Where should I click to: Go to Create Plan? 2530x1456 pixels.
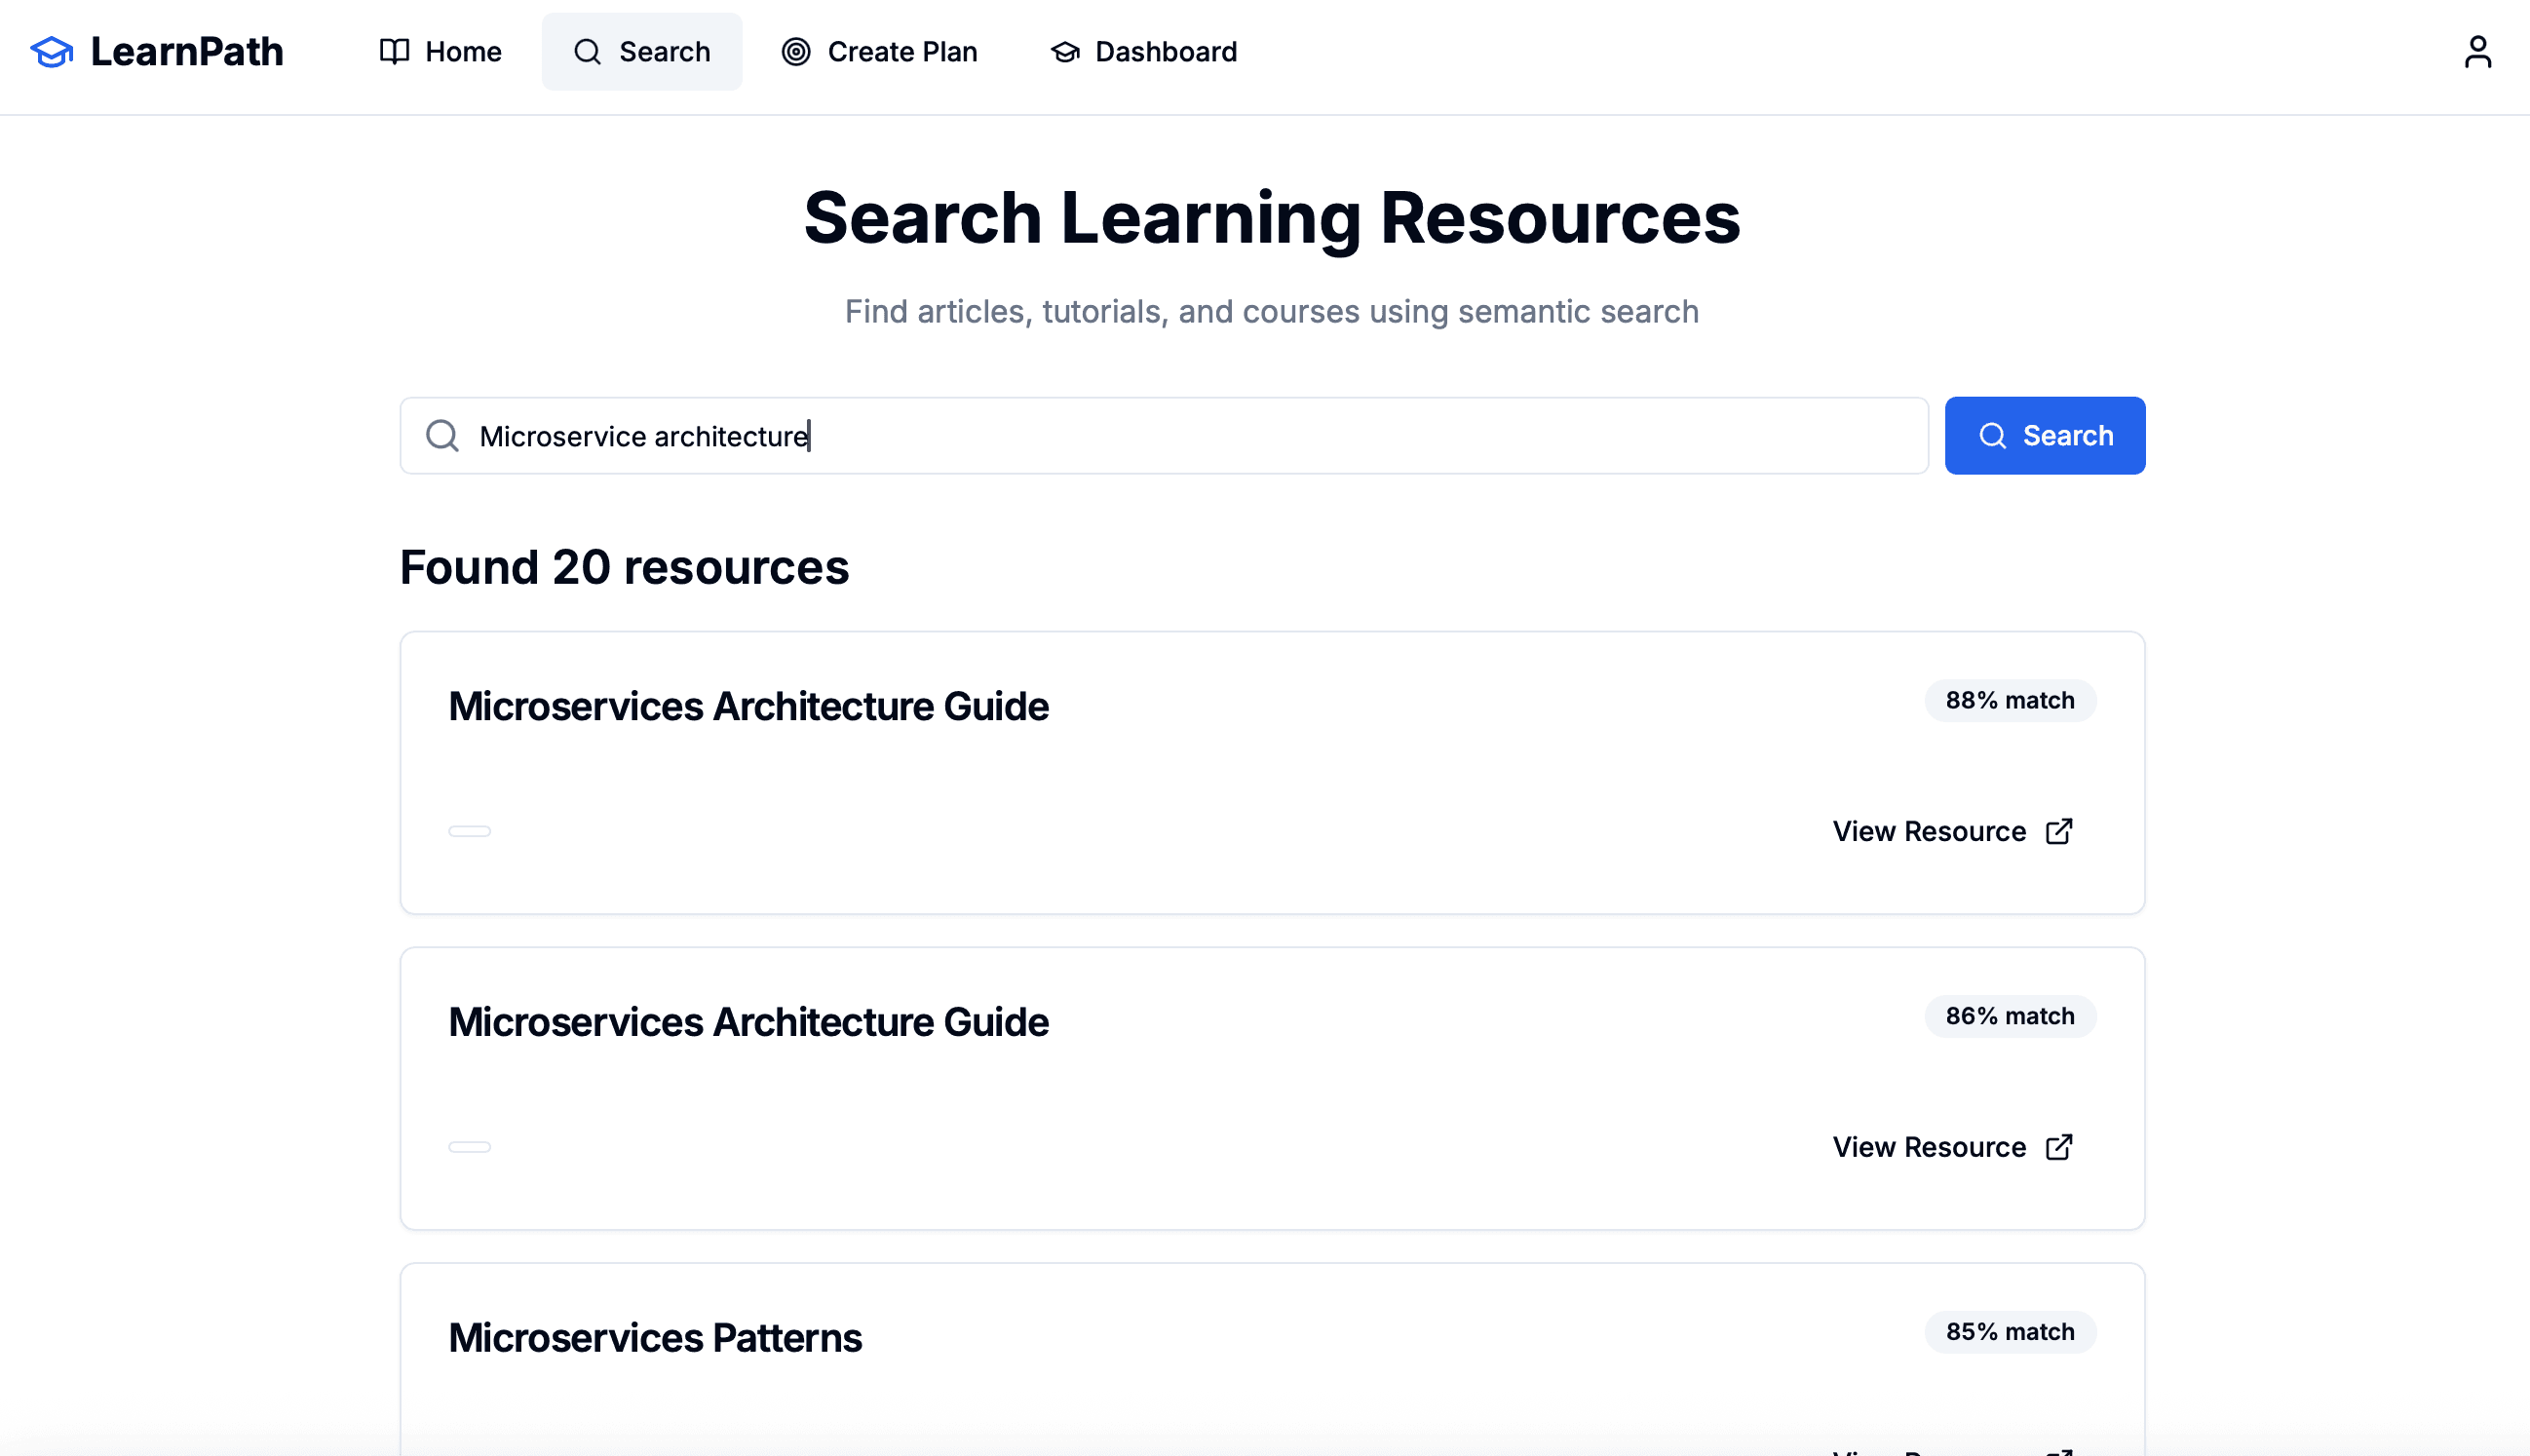click(x=879, y=51)
